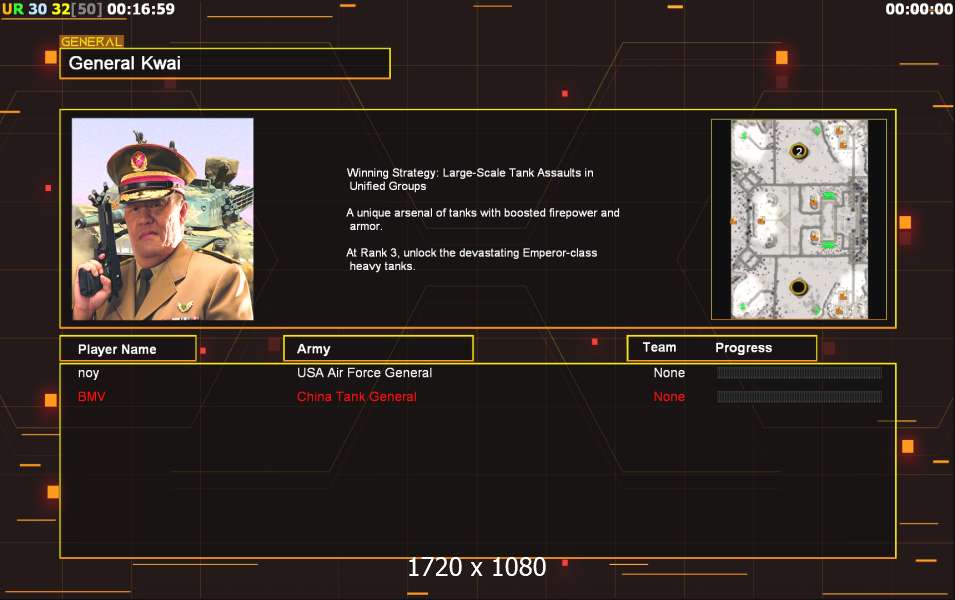Click the snowy map preview thumbnail
The height and width of the screenshot is (600, 955).
(x=798, y=219)
